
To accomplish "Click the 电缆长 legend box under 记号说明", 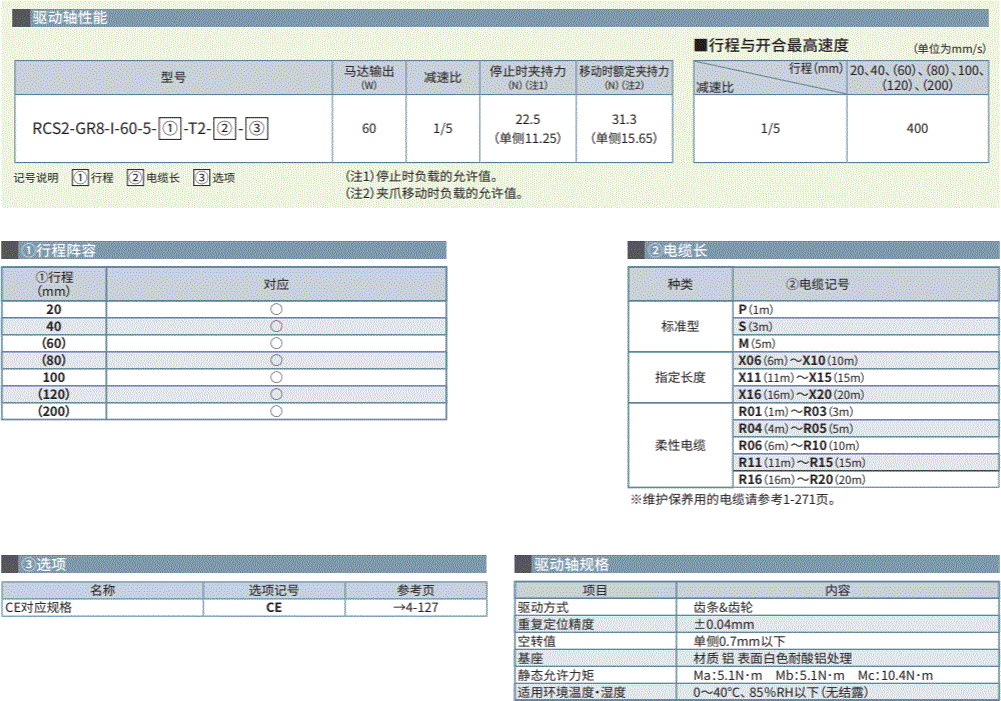I will pyautogui.click(x=135, y=178).
